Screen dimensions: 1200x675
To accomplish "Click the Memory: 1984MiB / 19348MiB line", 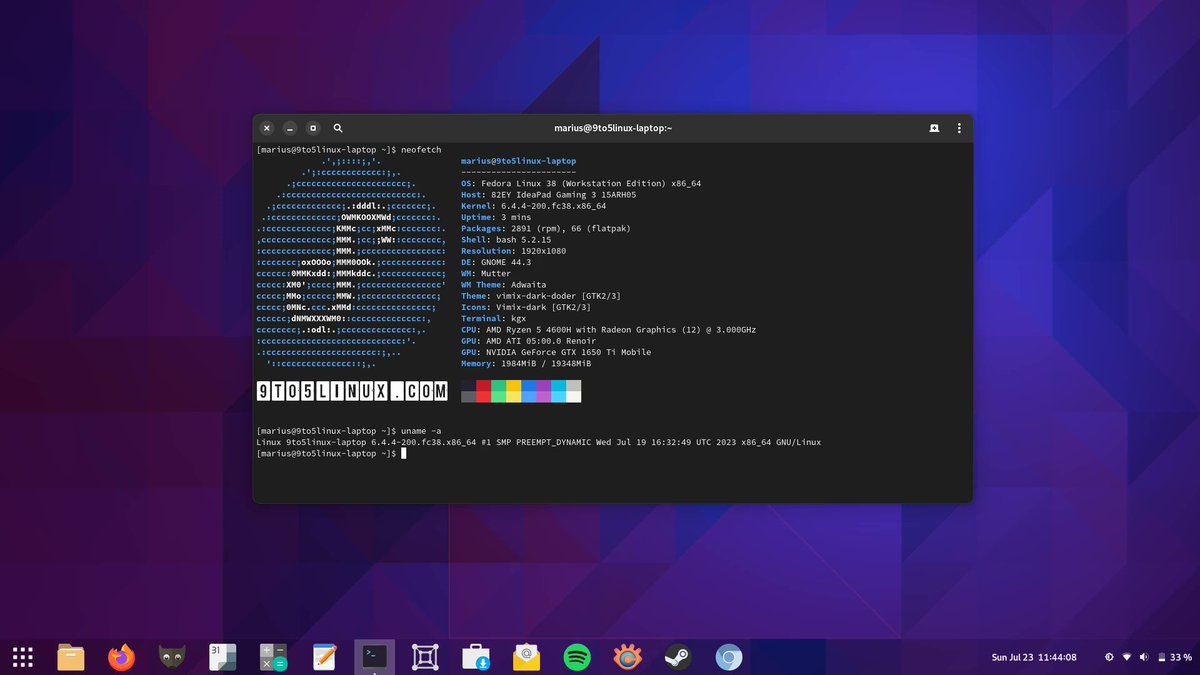I will pos(527,363).
